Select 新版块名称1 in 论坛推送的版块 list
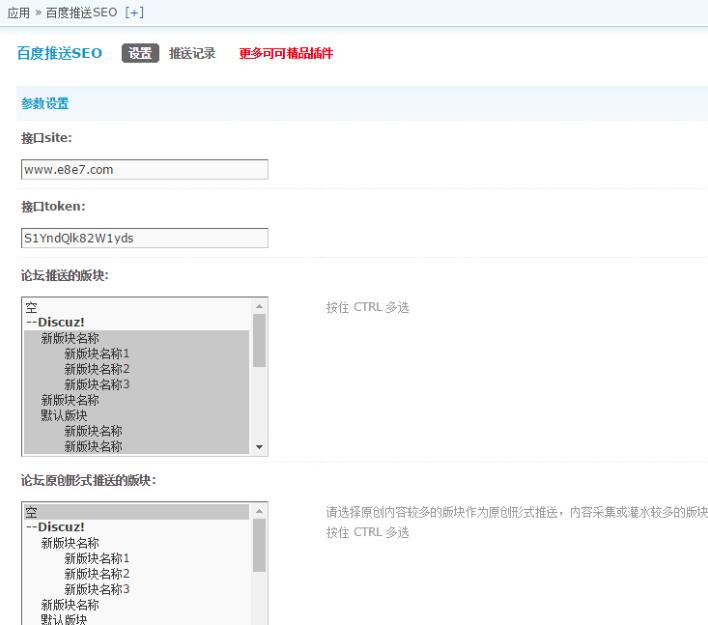Image resolution: width=708 pixels, height=625 pixels. tap(136, 353)
